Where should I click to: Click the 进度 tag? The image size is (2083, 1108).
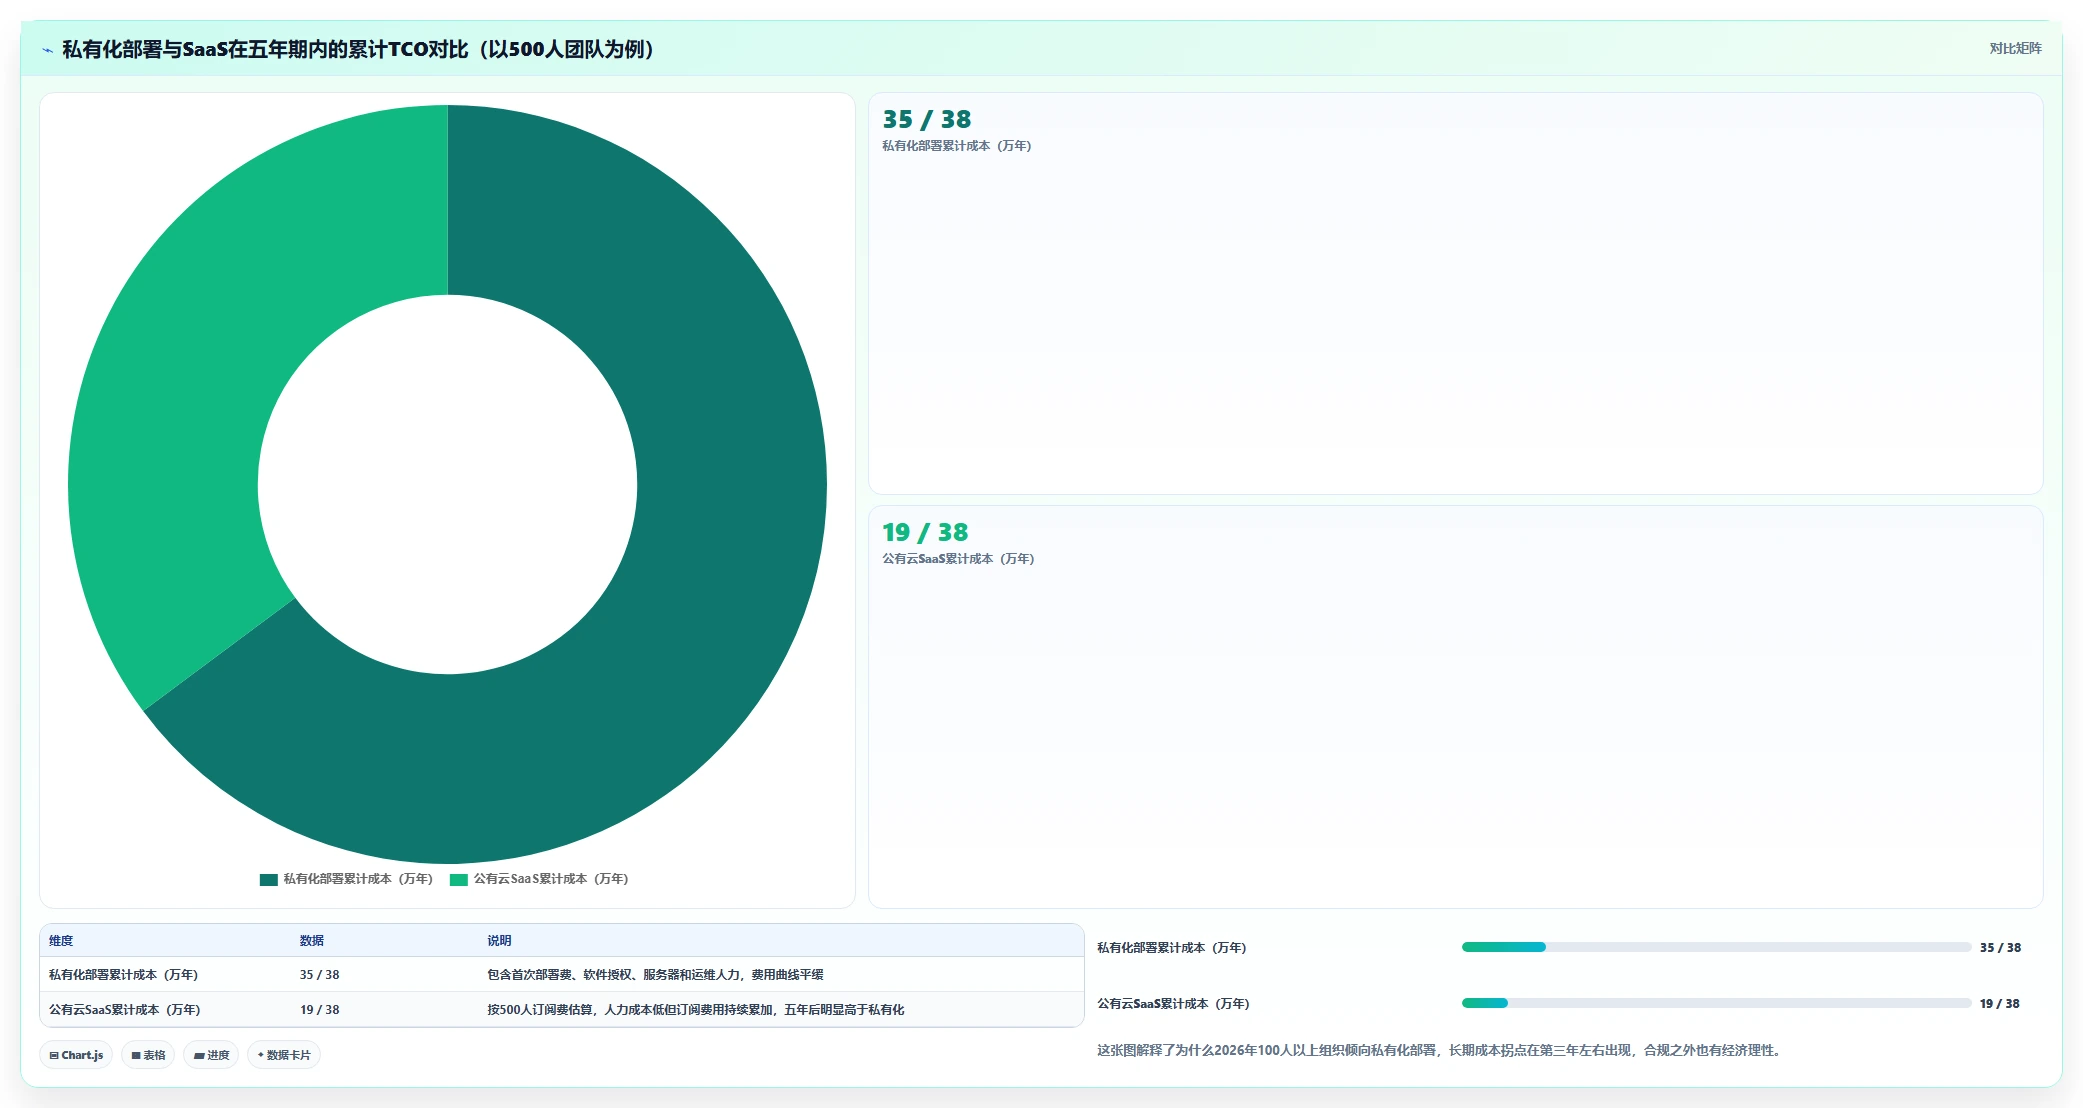211,1055
